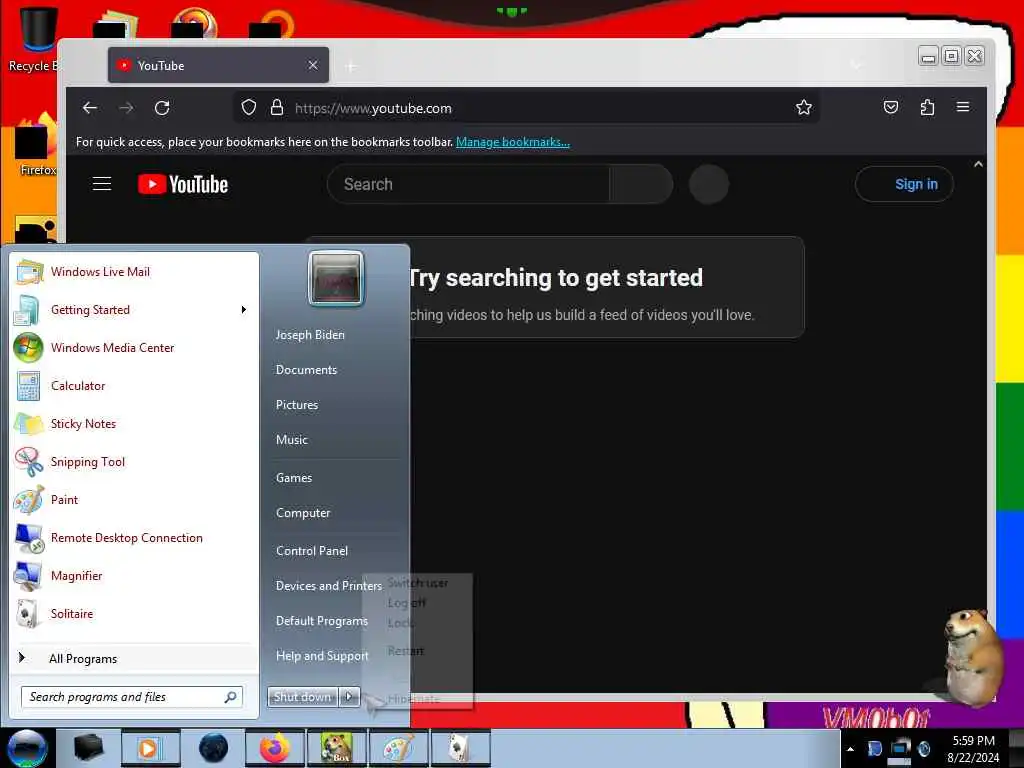Sign in to YouTube

tap(904, 184)
